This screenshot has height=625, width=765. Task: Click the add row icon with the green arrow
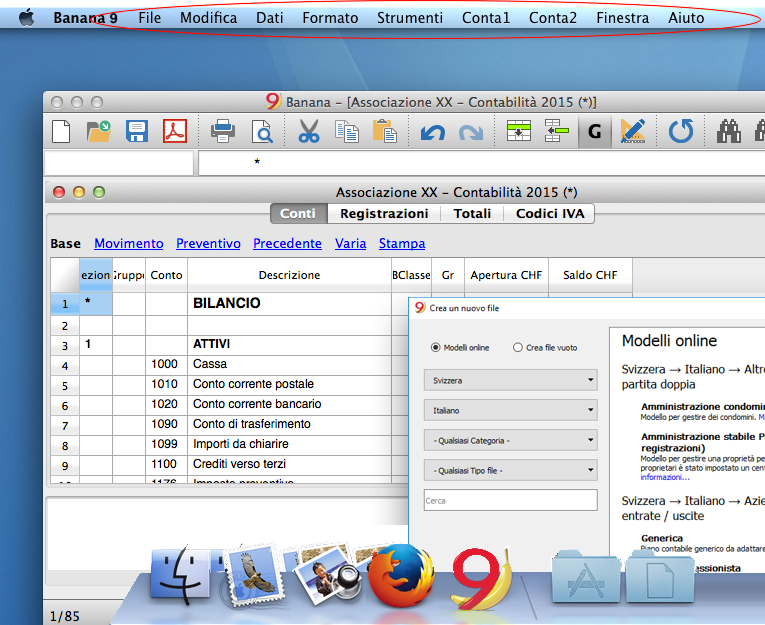point(519,131)
